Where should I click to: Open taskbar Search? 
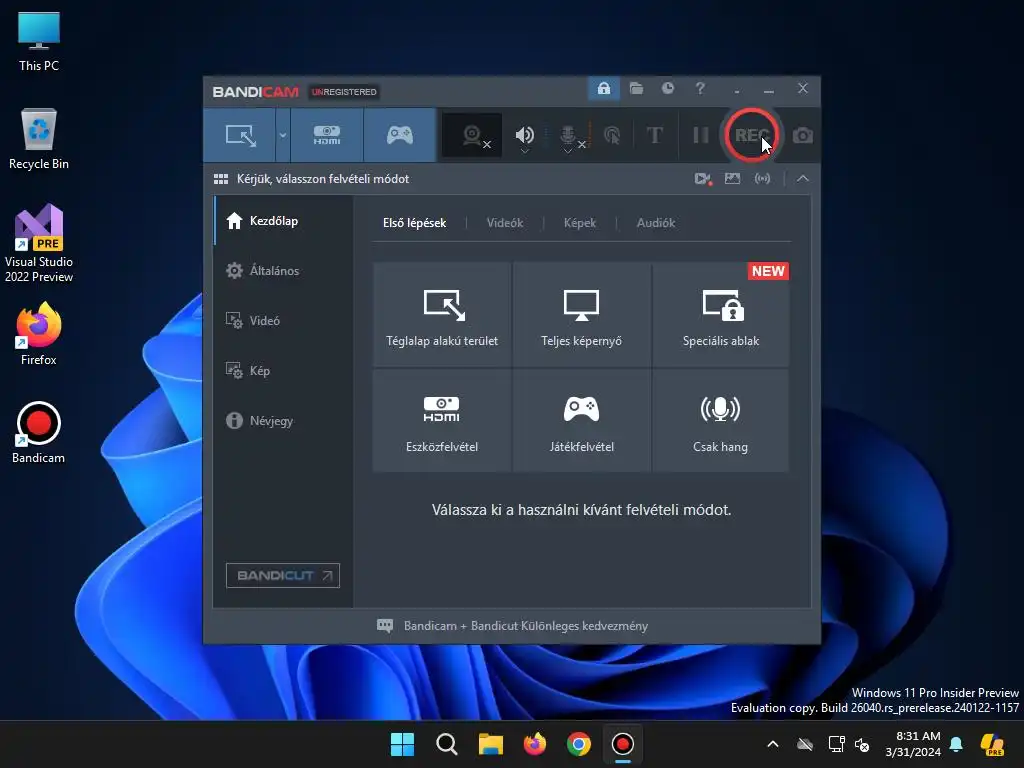click(x=447, y=744)
